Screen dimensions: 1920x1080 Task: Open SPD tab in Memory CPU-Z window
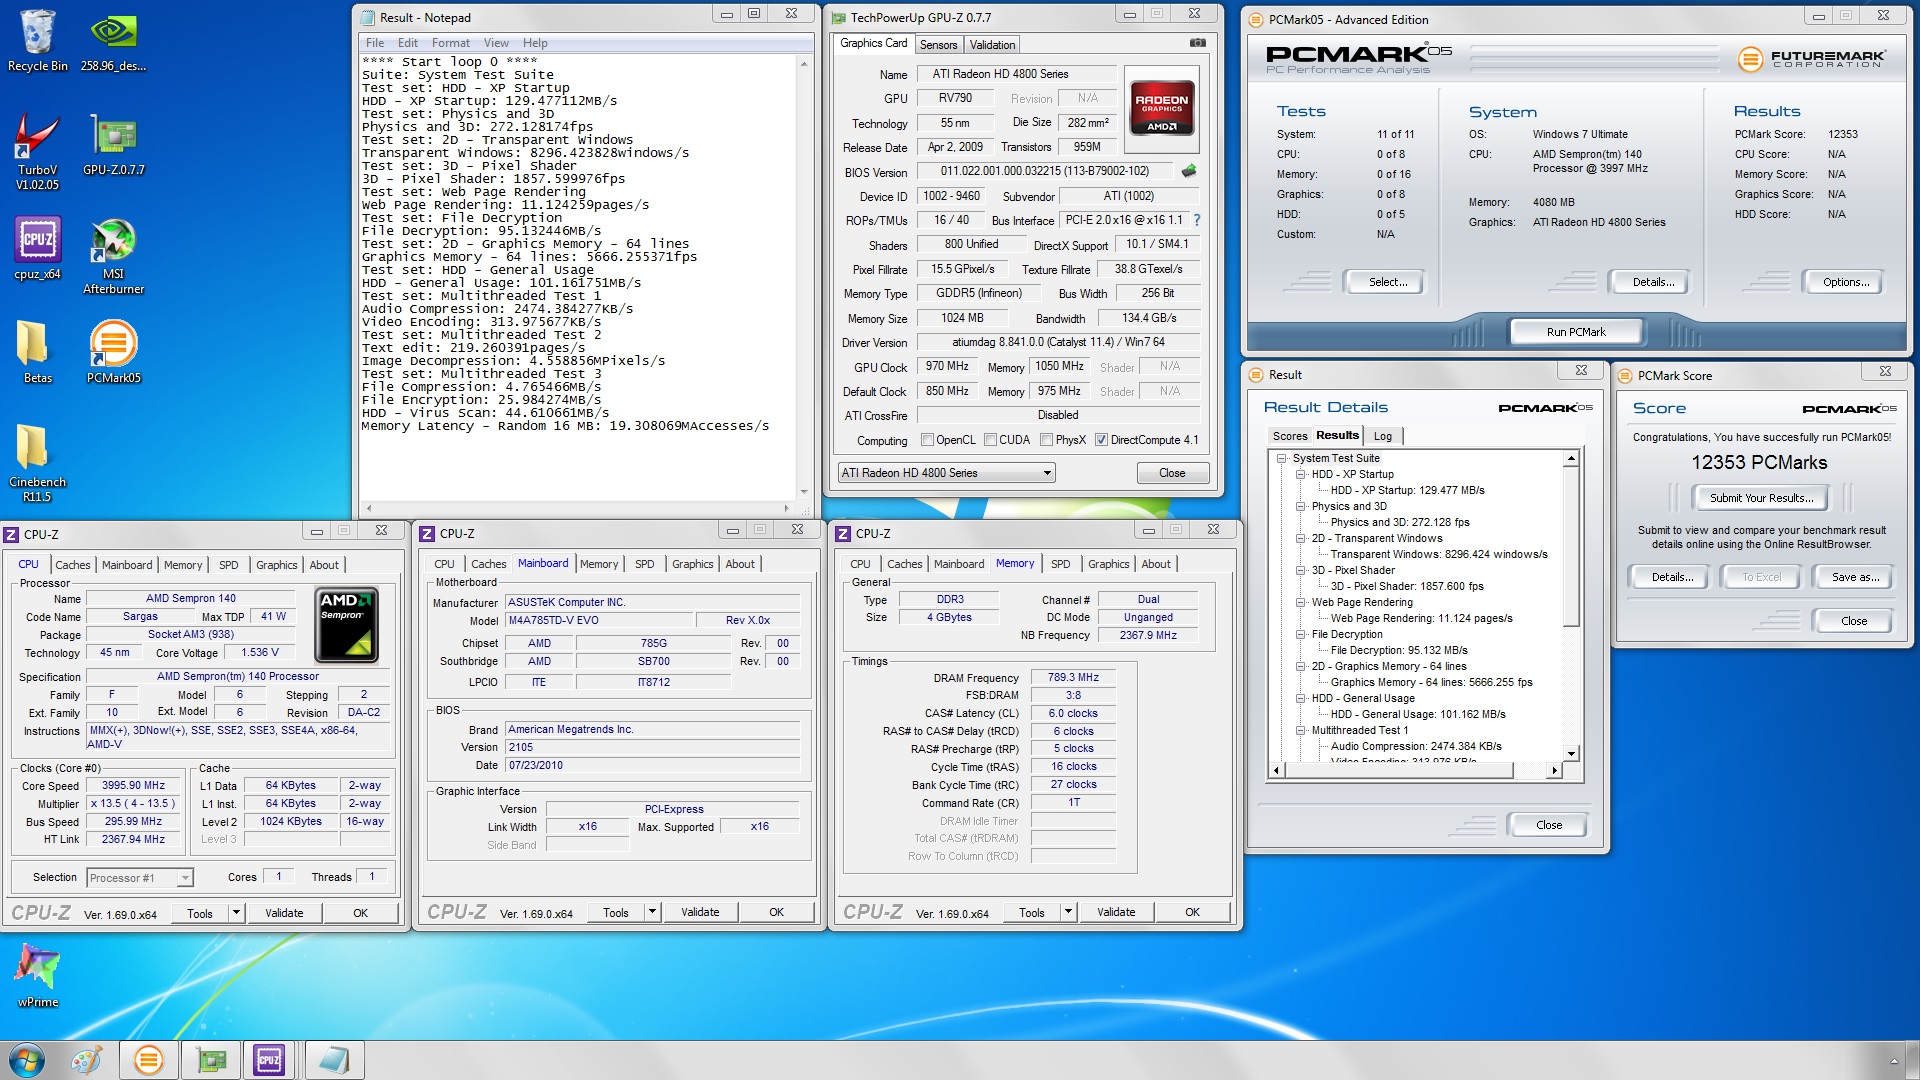click(x=1060, y=564)
